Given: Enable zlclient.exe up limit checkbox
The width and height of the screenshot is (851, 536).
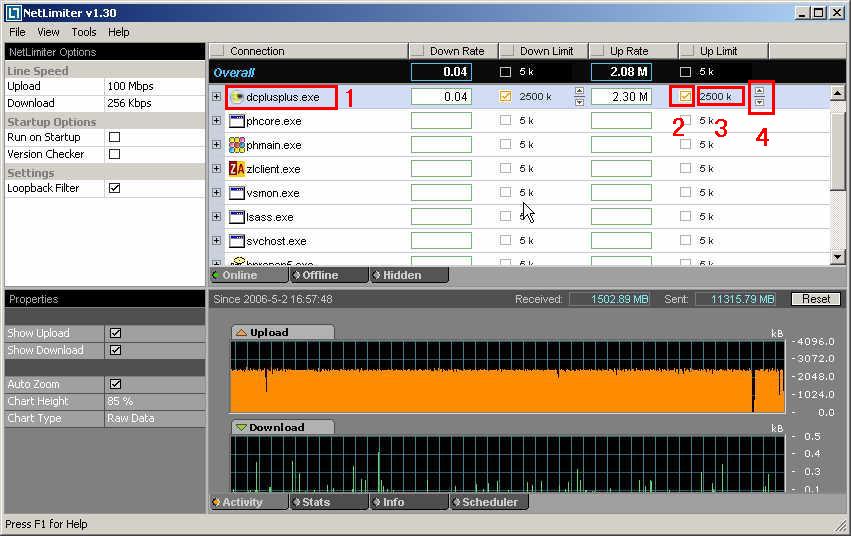Looking at the screenshot, I should (685, 168).
